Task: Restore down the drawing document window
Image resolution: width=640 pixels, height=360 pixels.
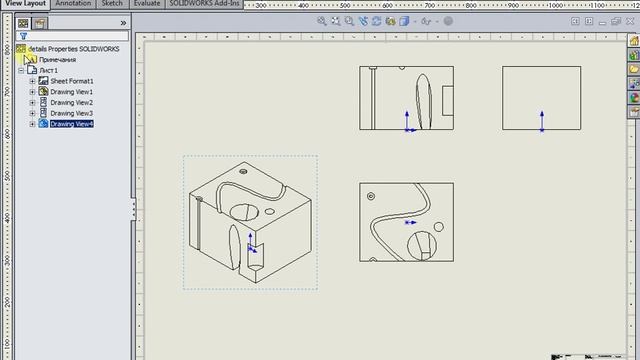Action: pyautogui.click(x=616, y=21)
